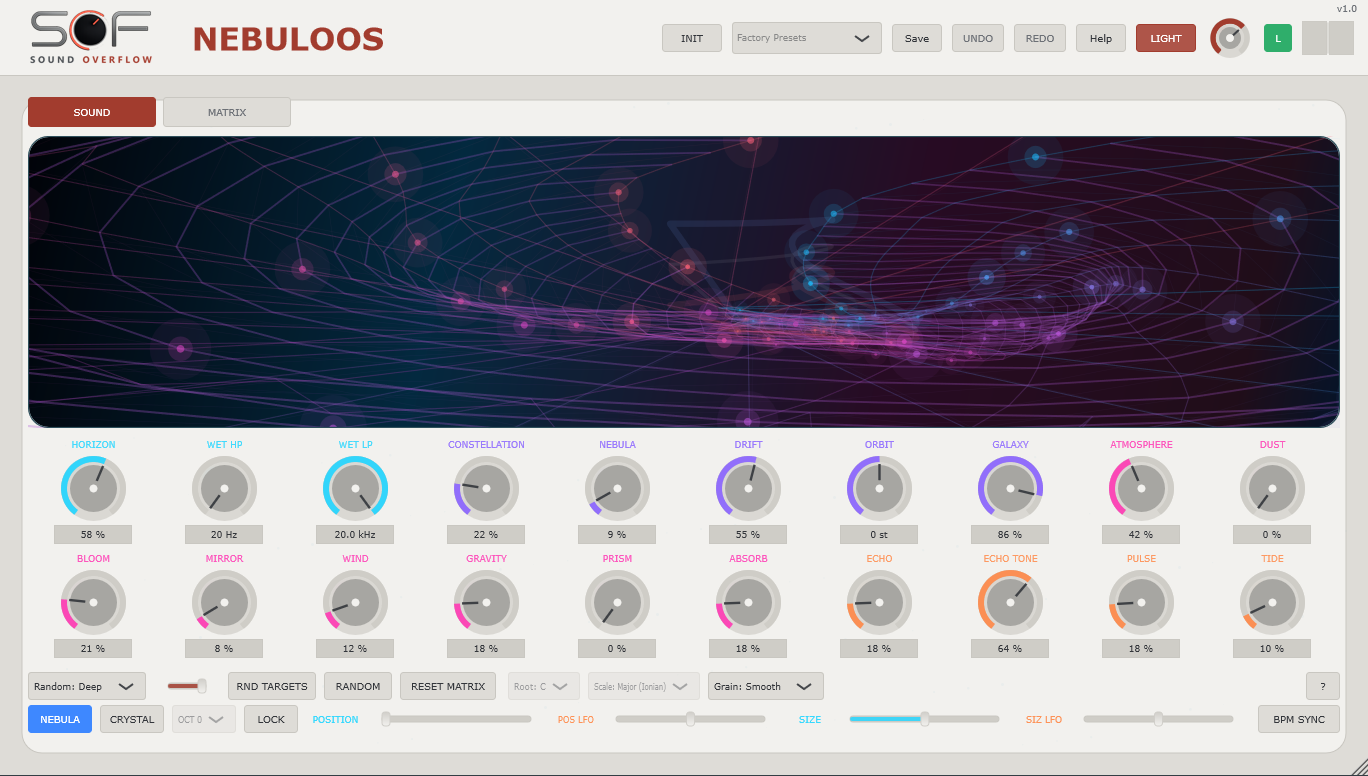Click the Wet HP 20 Hz value field

[224, 534]
